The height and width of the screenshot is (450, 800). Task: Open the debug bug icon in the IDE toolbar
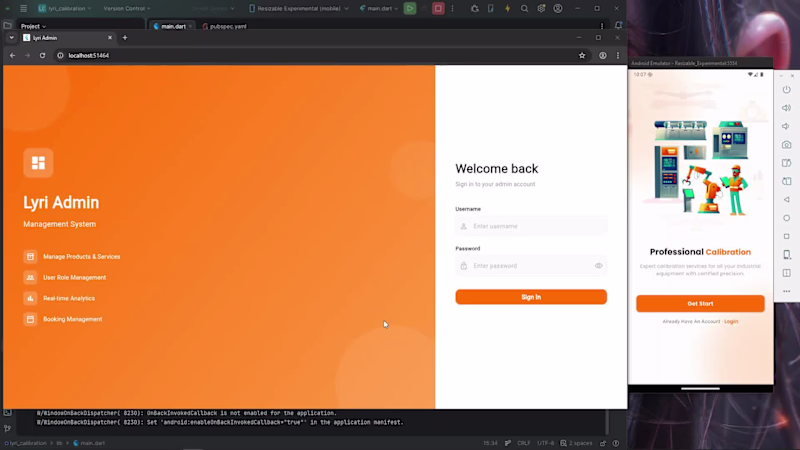tap(474, 8)
